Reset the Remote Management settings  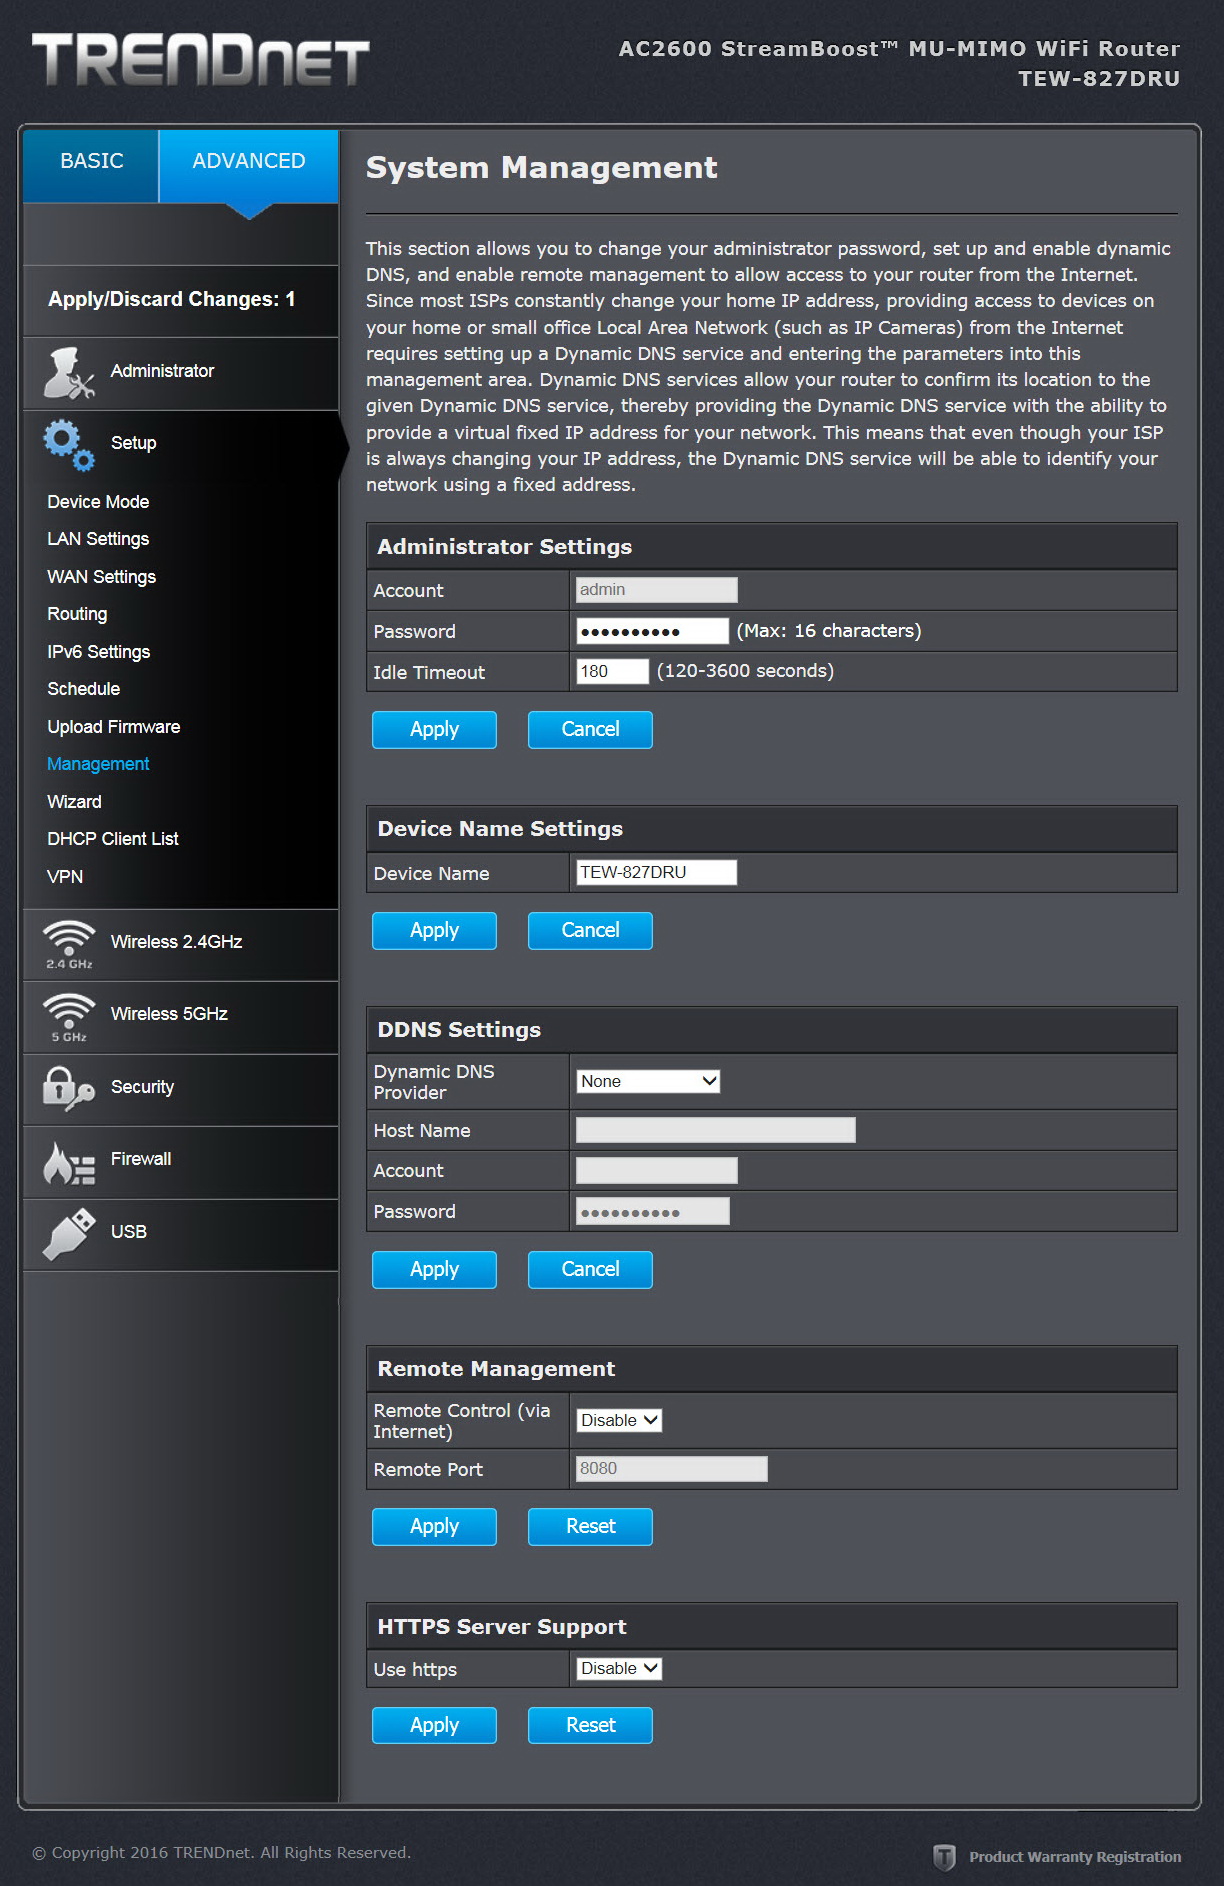(590, 1527)
